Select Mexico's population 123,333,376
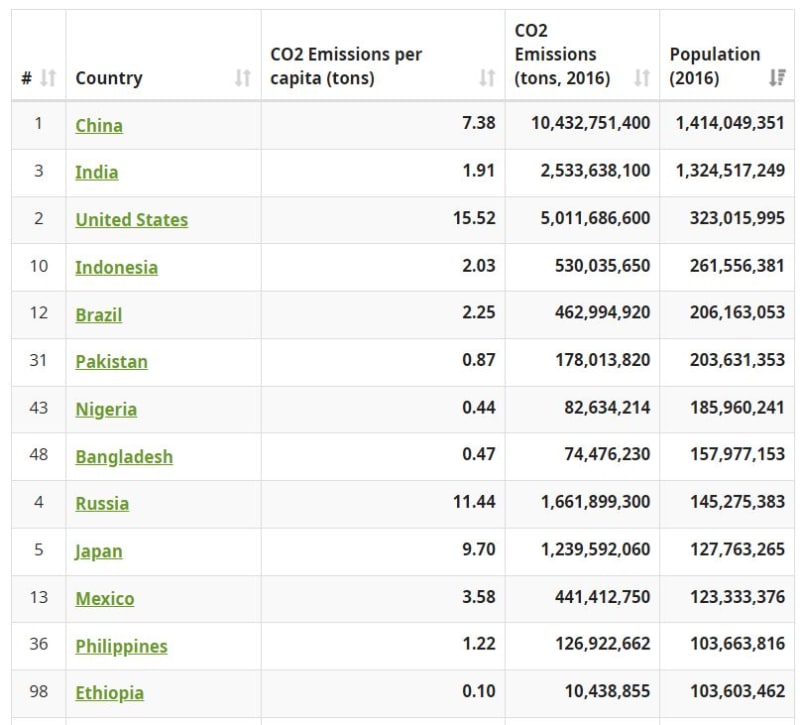Screen dimensions: 800x725 click(x=737, y=597)
